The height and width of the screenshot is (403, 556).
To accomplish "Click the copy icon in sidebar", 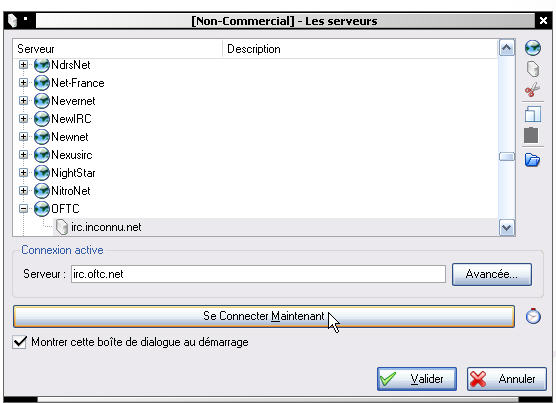I will (533, 114).
